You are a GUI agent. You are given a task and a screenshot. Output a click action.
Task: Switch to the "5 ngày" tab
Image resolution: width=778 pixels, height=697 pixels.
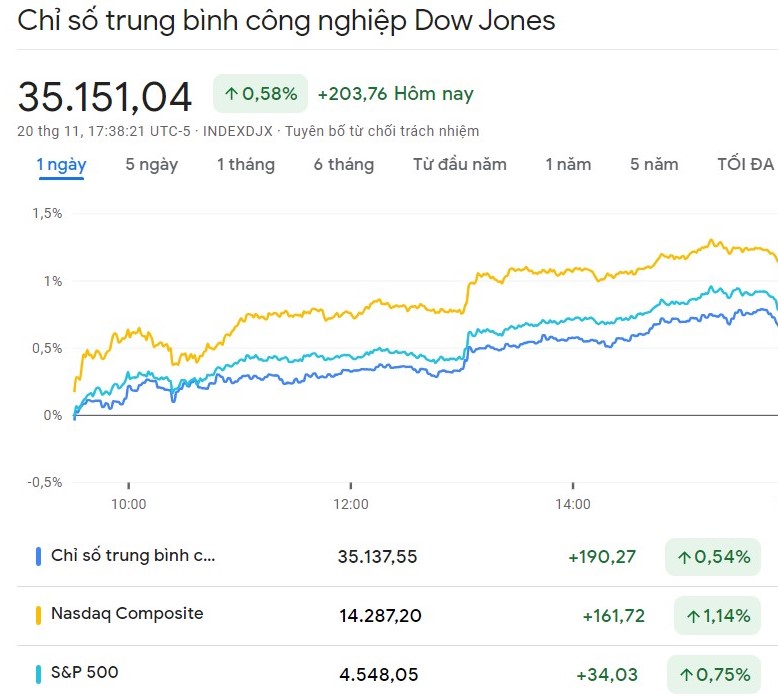(x=151, y=165)
